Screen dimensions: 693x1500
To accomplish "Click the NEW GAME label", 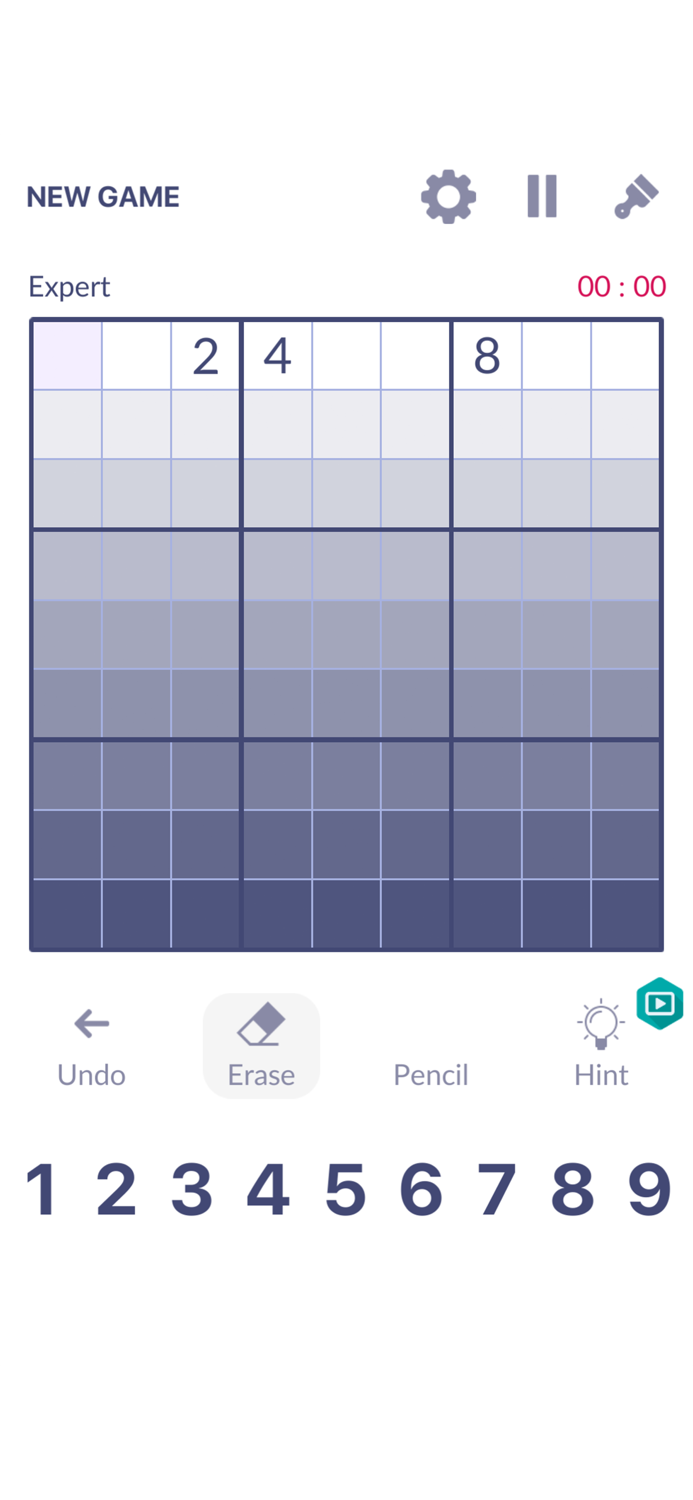I will [x=103, y=196].
